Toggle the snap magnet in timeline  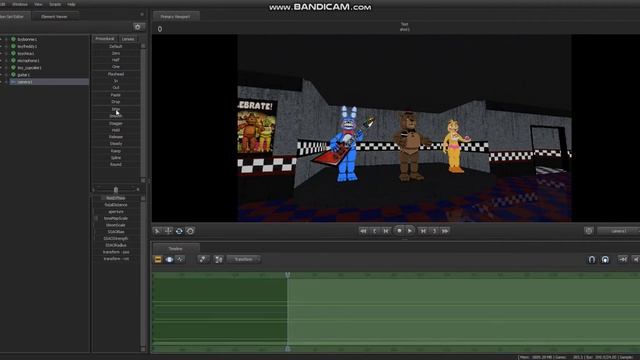coord(591,260)
